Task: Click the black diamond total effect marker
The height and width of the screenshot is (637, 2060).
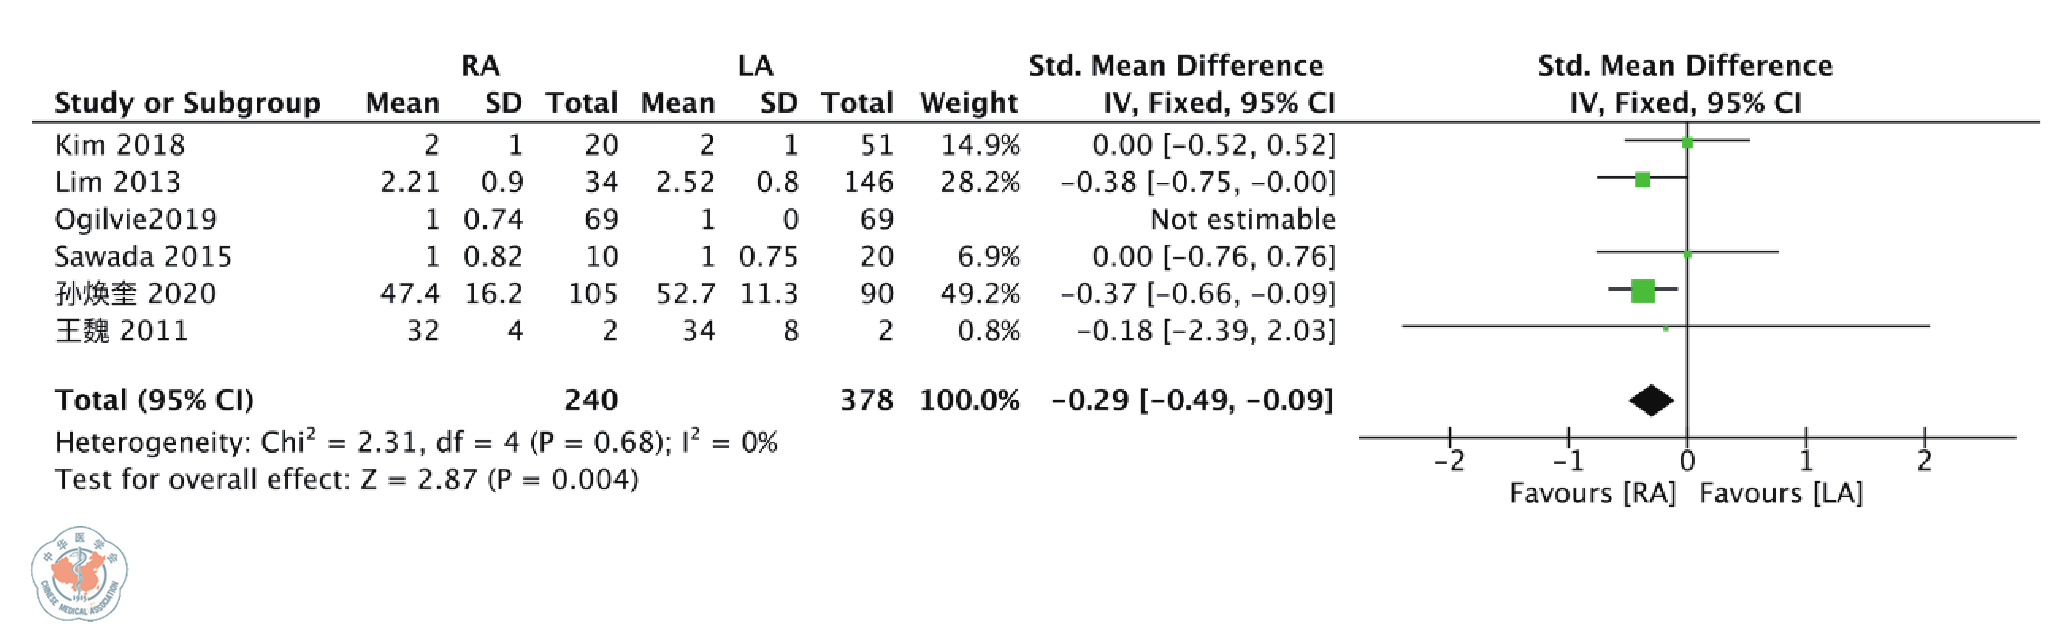Action: [1651, 400]
